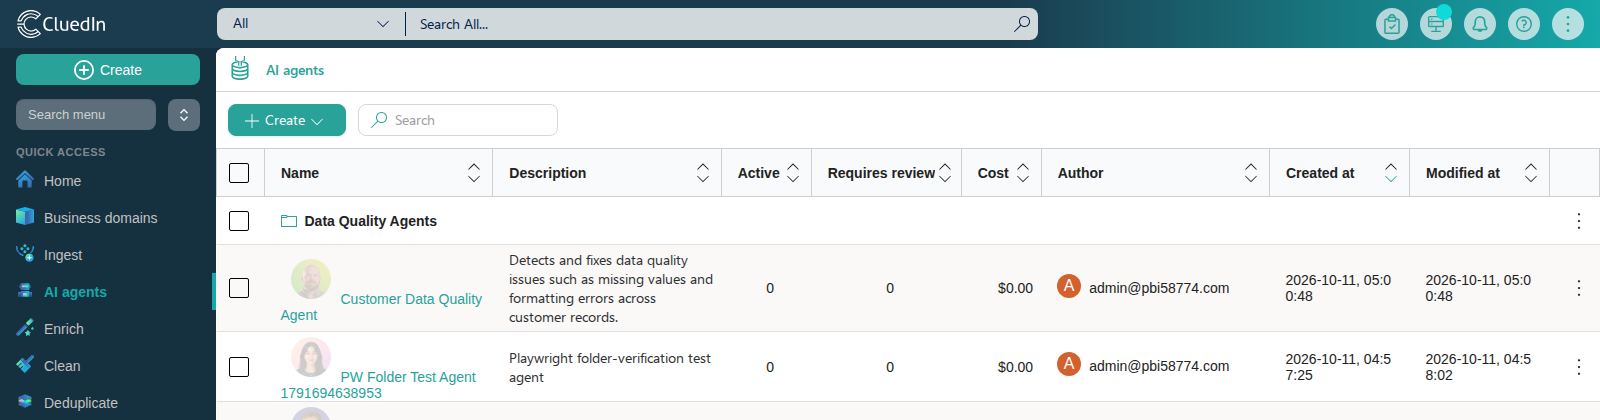Click admin@pbi58774.com in Customer Data Quality row
Viewport: 1600px width, 420px height.
pos(1159,288)
